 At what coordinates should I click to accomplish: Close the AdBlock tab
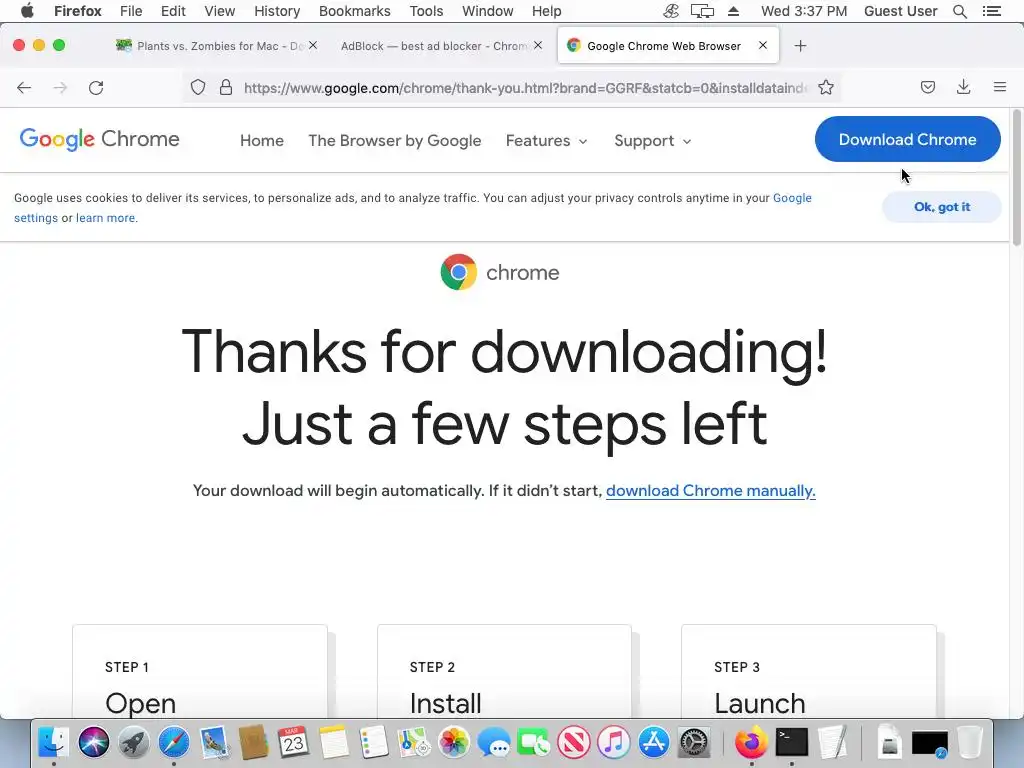538,45
